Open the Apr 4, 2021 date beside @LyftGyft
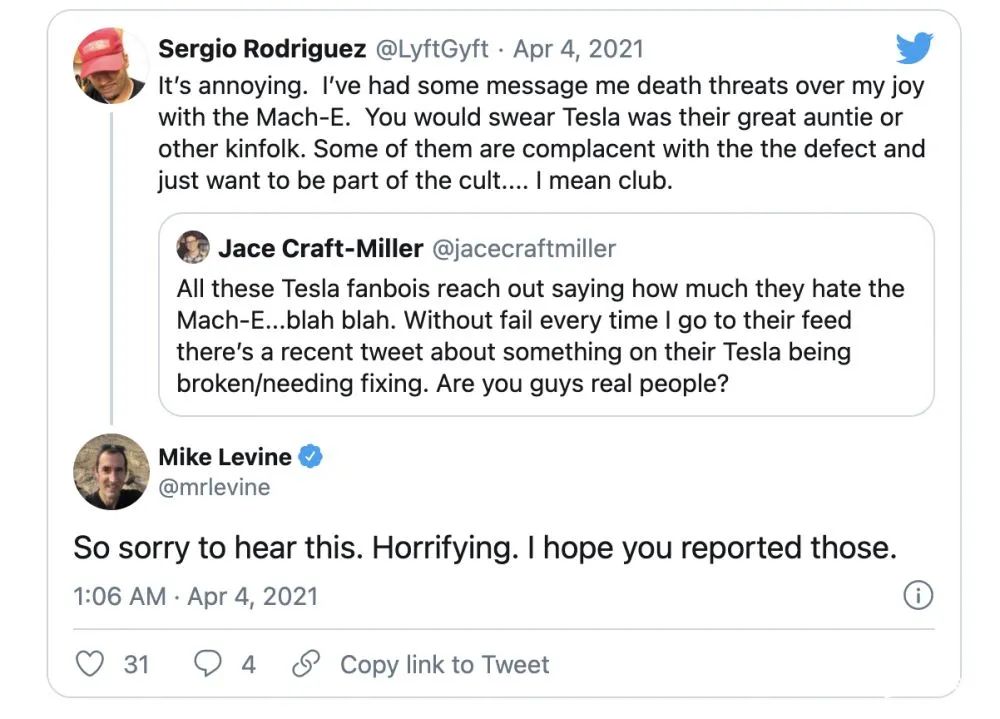Viewport: 1000px width, 719px height. pyautogui.click(x=579, y=48)
